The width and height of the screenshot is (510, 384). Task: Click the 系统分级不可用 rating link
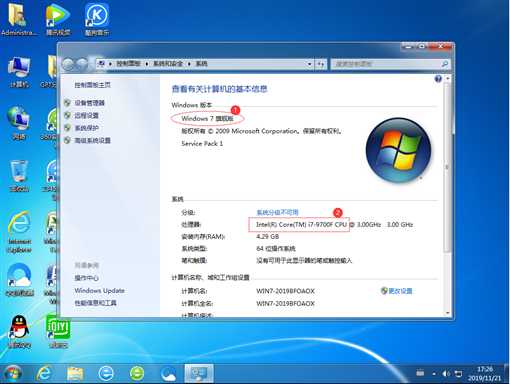click(277, 212)
